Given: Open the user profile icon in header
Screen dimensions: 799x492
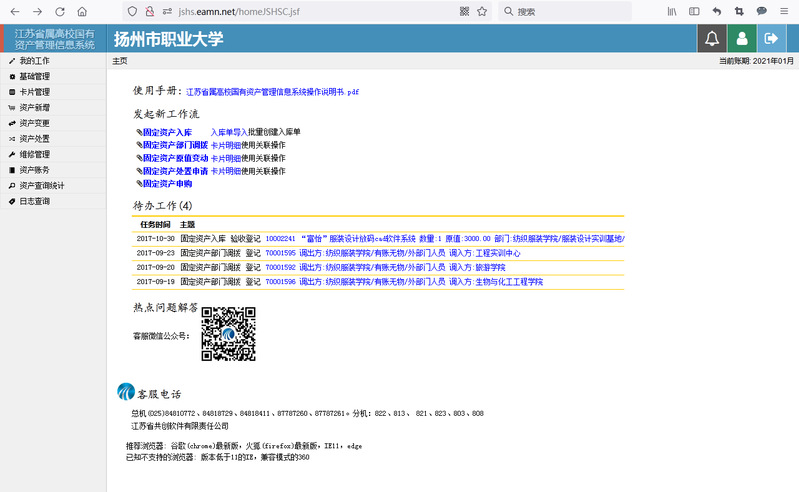Looking at the screenshot, I should [741, 39].
